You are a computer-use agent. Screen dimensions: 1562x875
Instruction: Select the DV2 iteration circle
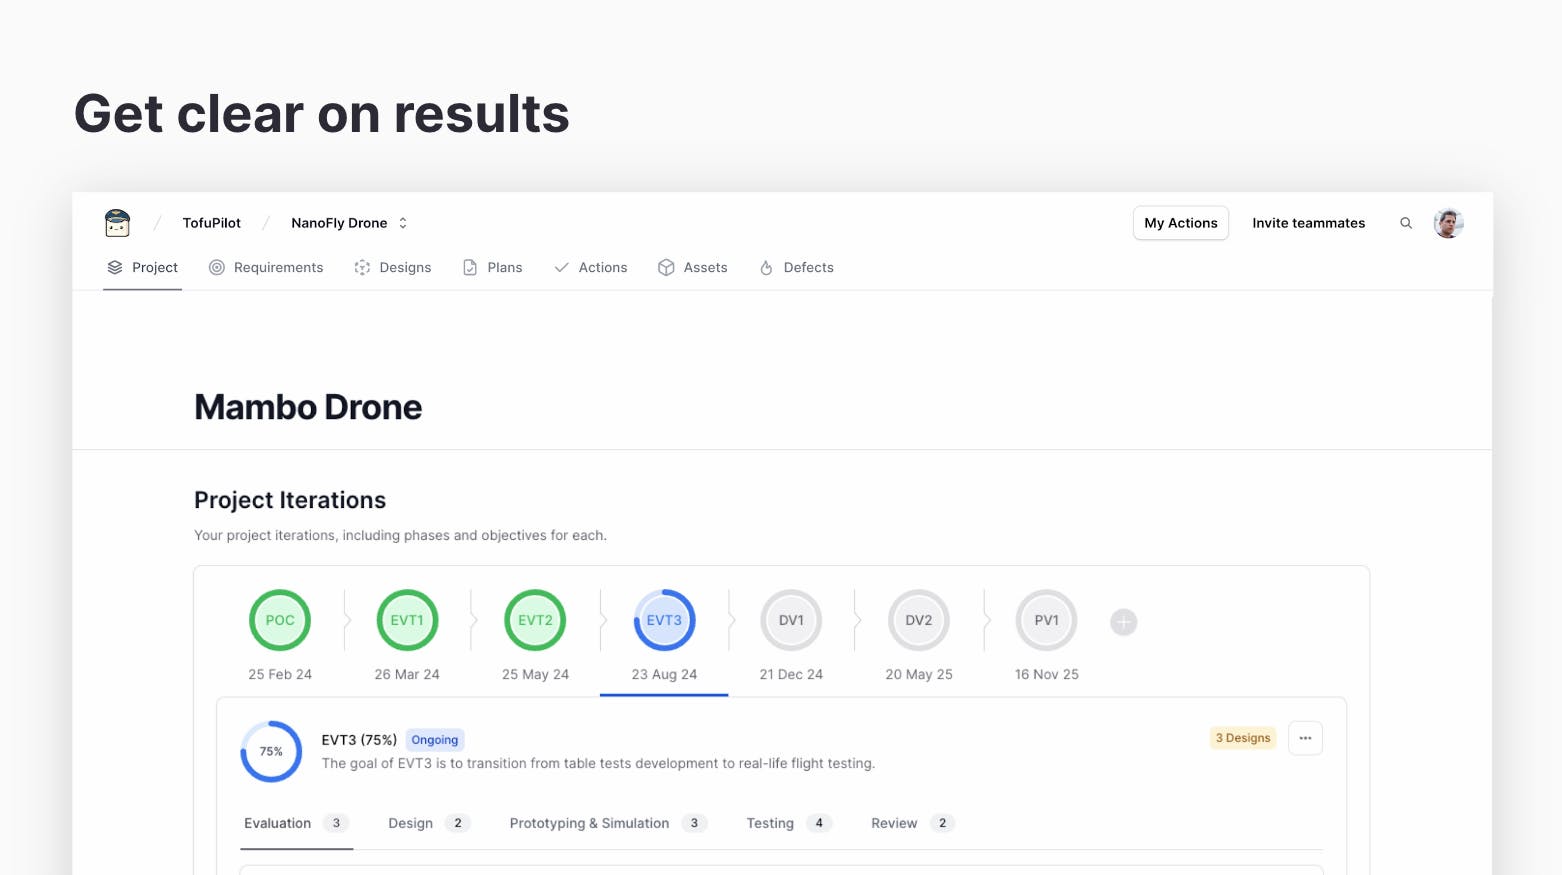point(919,620)
